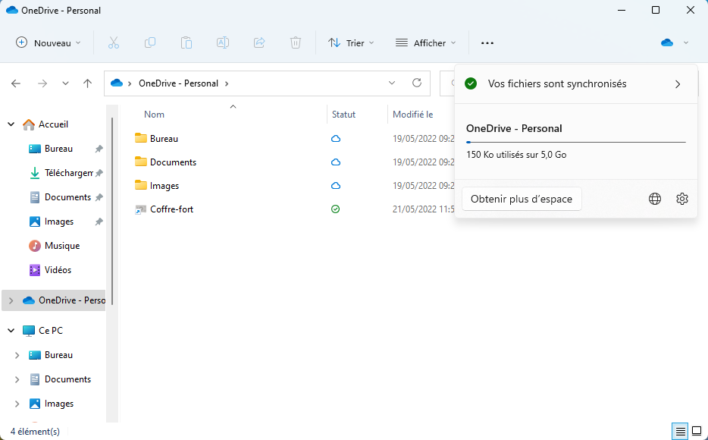Click the OneDrive storage usage bar

click(x=576, y=142)
